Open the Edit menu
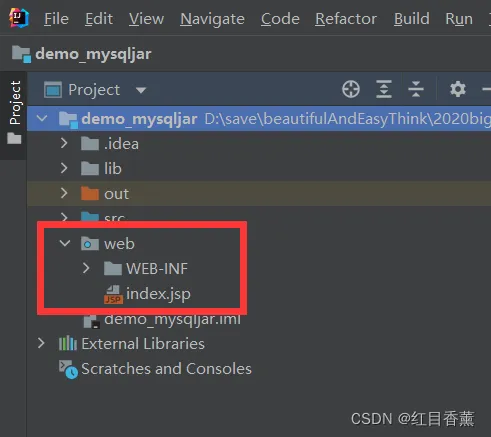Viewport: 491px width, 437px height. tap(99, 19)
